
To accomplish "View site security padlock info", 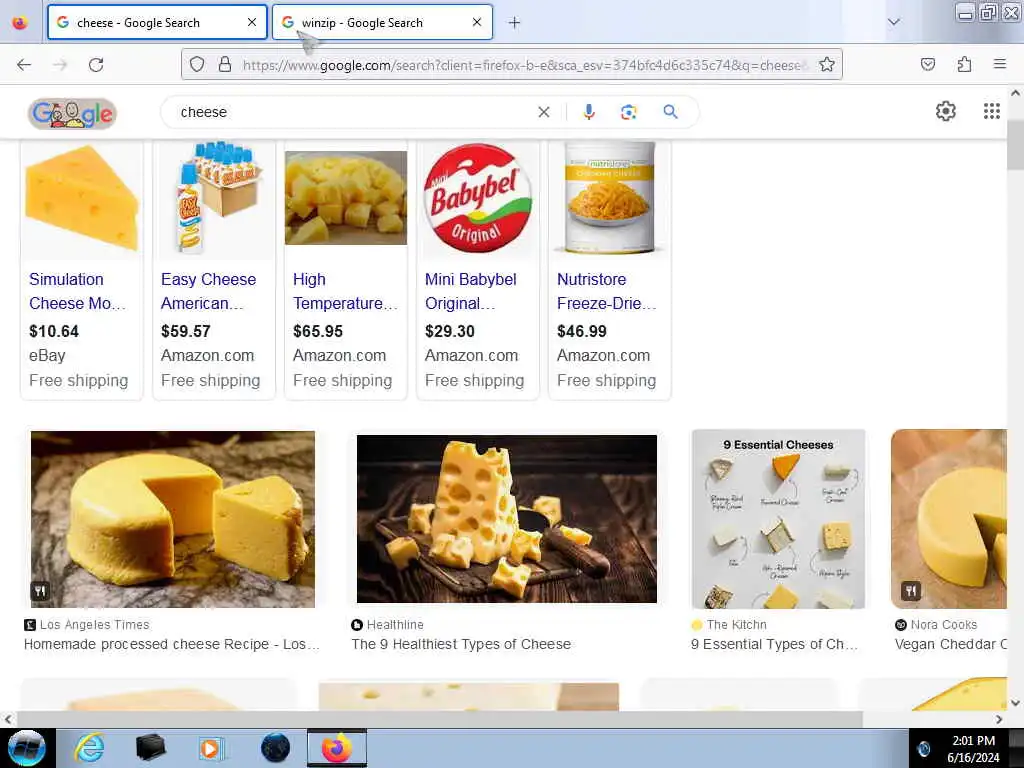I will [x=225, y=65].
